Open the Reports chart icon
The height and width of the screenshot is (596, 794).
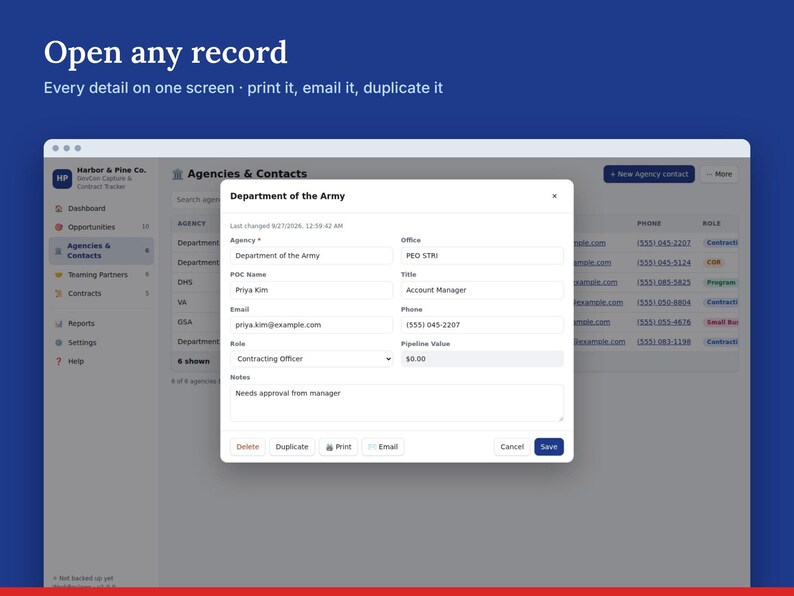click(59, 323)
